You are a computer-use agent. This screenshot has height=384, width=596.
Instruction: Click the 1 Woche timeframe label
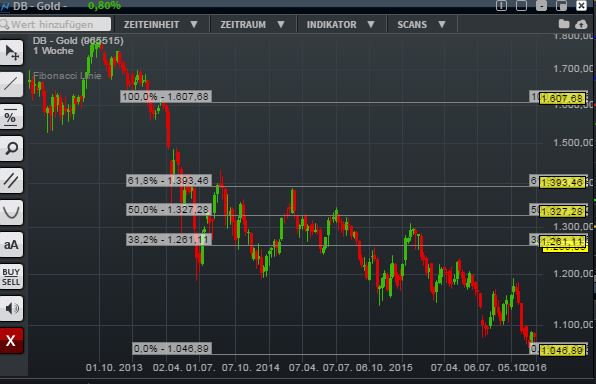53,51
